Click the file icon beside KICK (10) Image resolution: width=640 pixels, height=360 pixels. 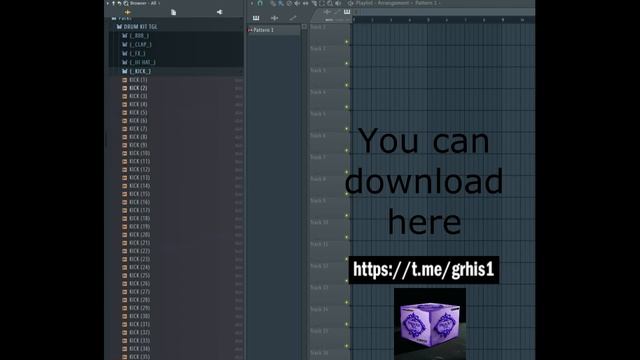[124, 153]
